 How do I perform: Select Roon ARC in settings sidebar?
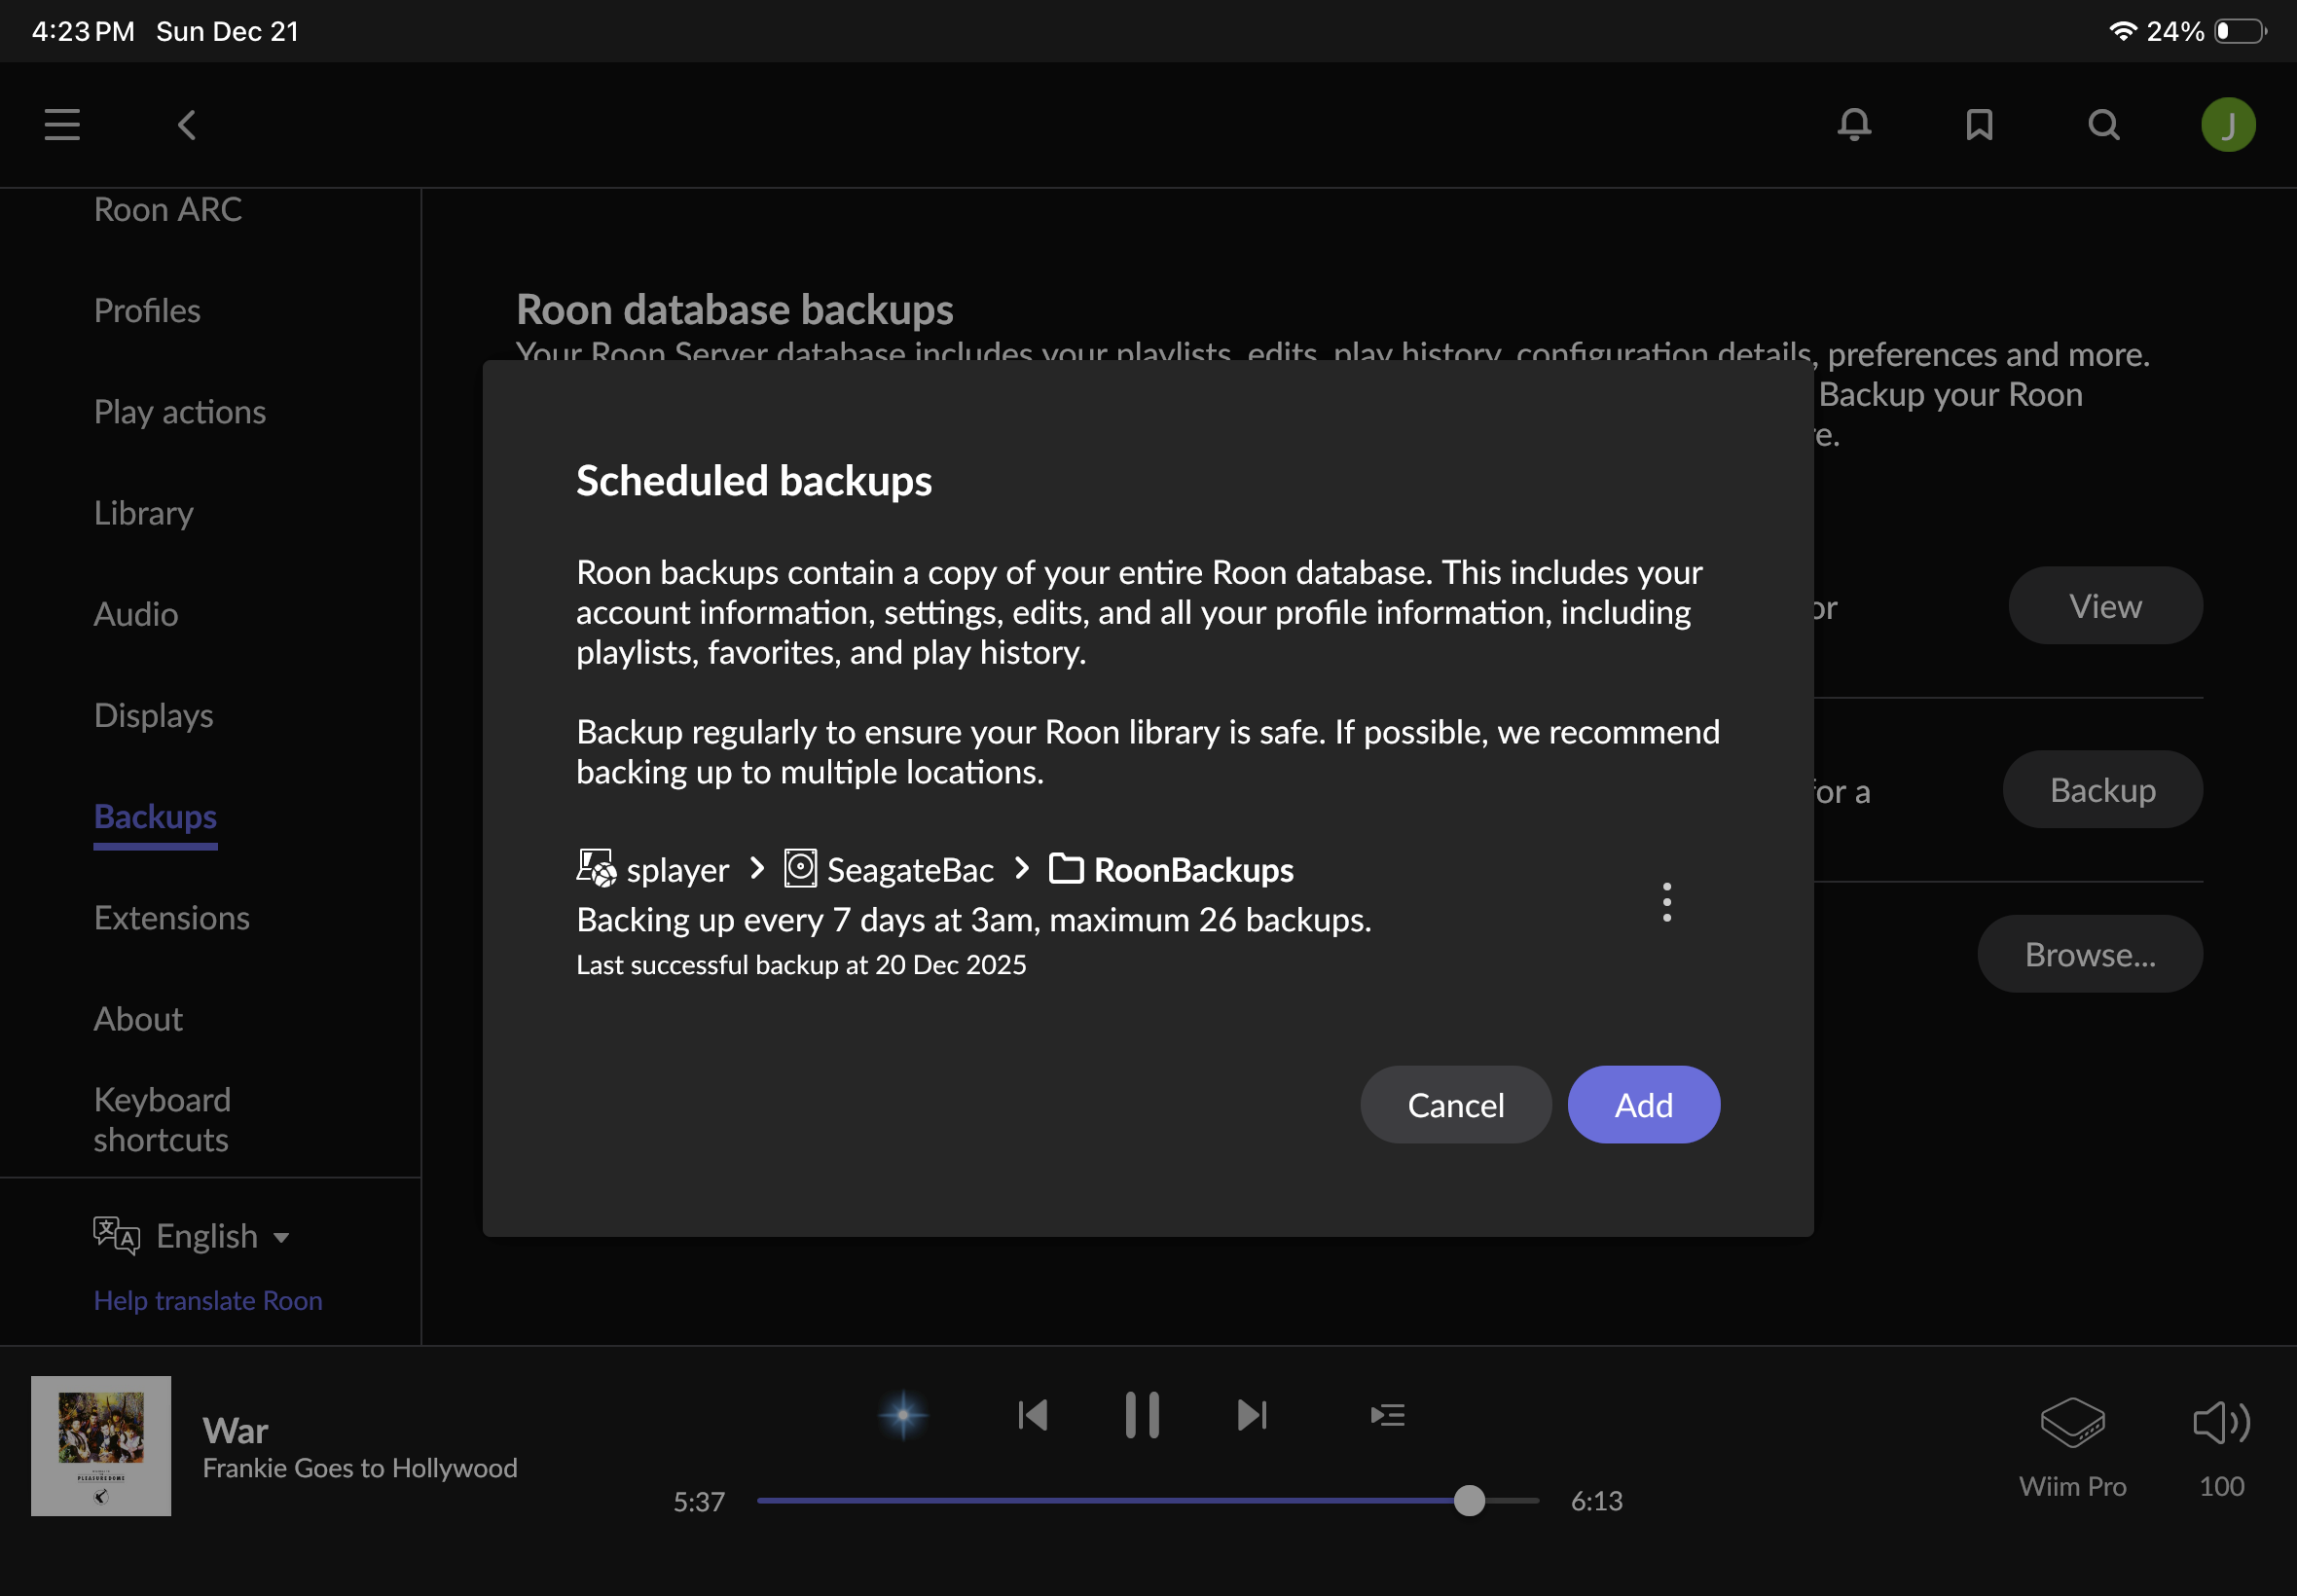(168, 209)
